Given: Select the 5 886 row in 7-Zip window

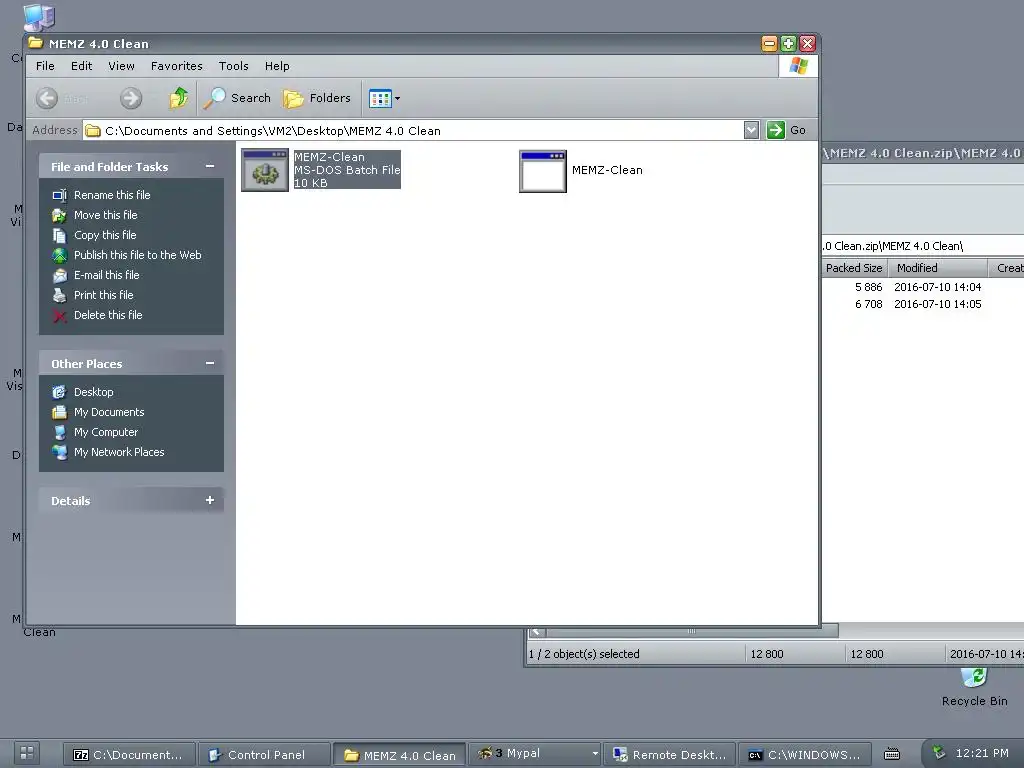Looking at the screenshot, I should [923, 287].
